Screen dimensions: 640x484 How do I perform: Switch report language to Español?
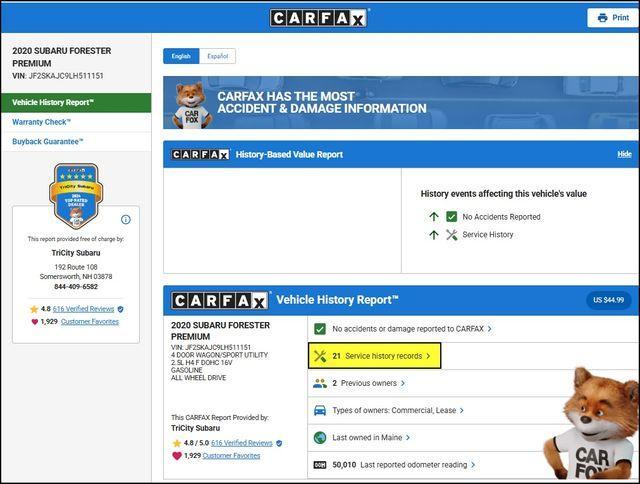point(217,57)
